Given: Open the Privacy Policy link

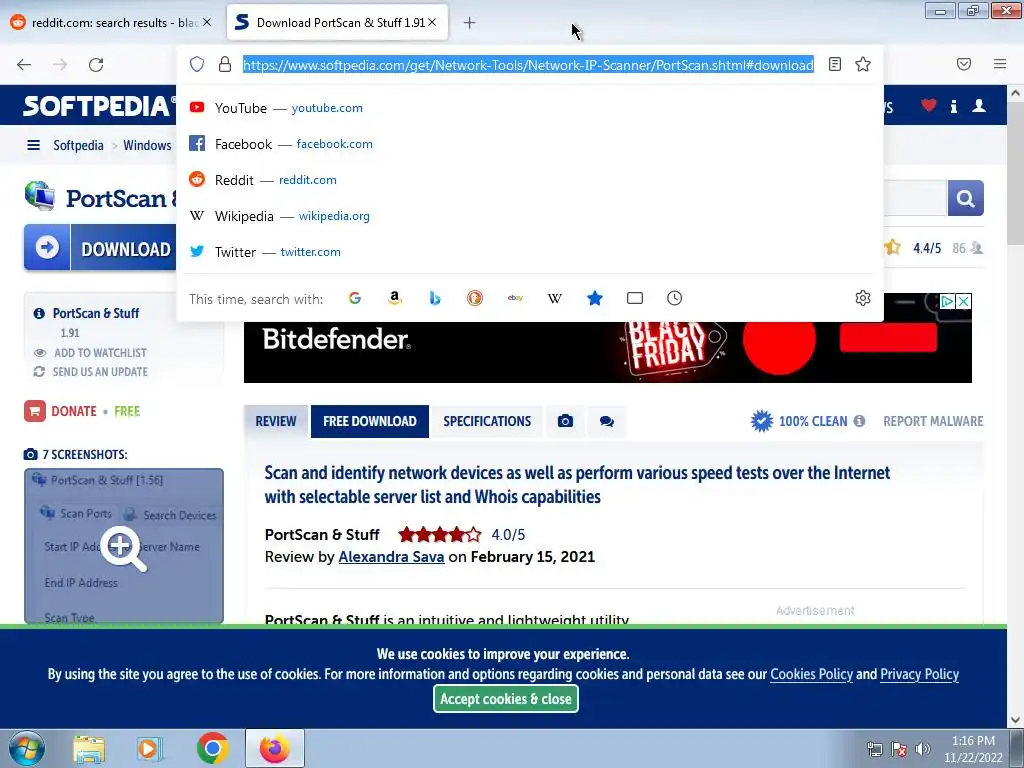Looking at the screenshot, I should [920, 674].
